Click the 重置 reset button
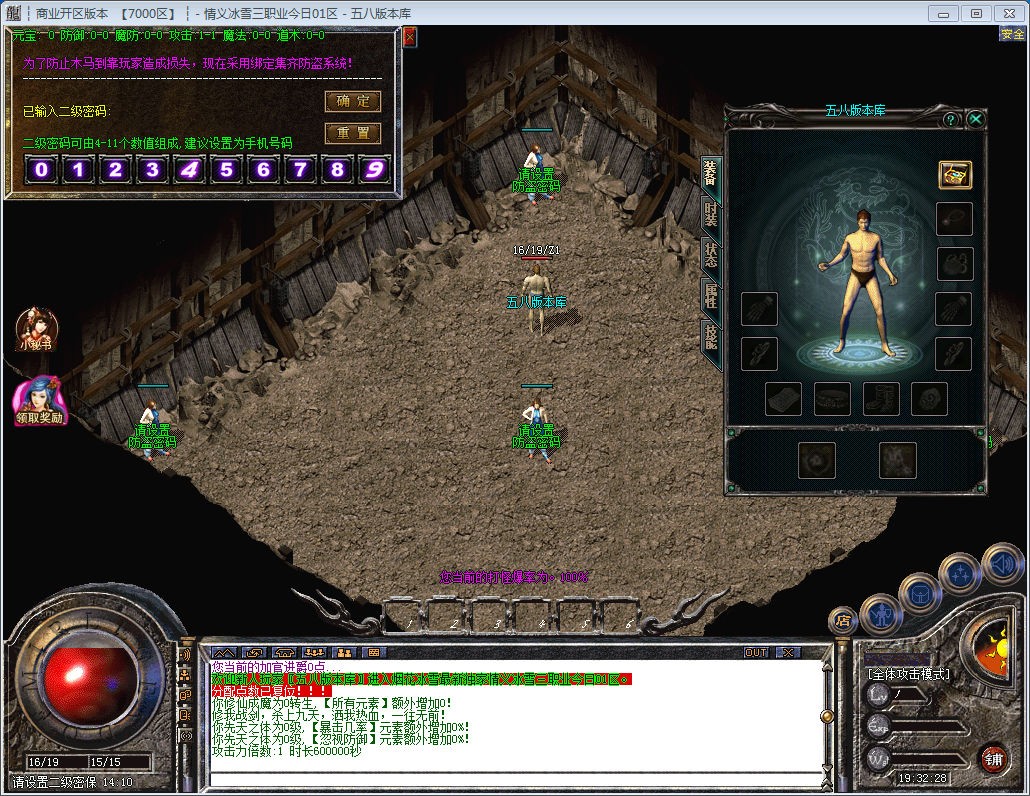Viewport: 1030px width, 796px height. pyautogui.click(x=353, y=133)
